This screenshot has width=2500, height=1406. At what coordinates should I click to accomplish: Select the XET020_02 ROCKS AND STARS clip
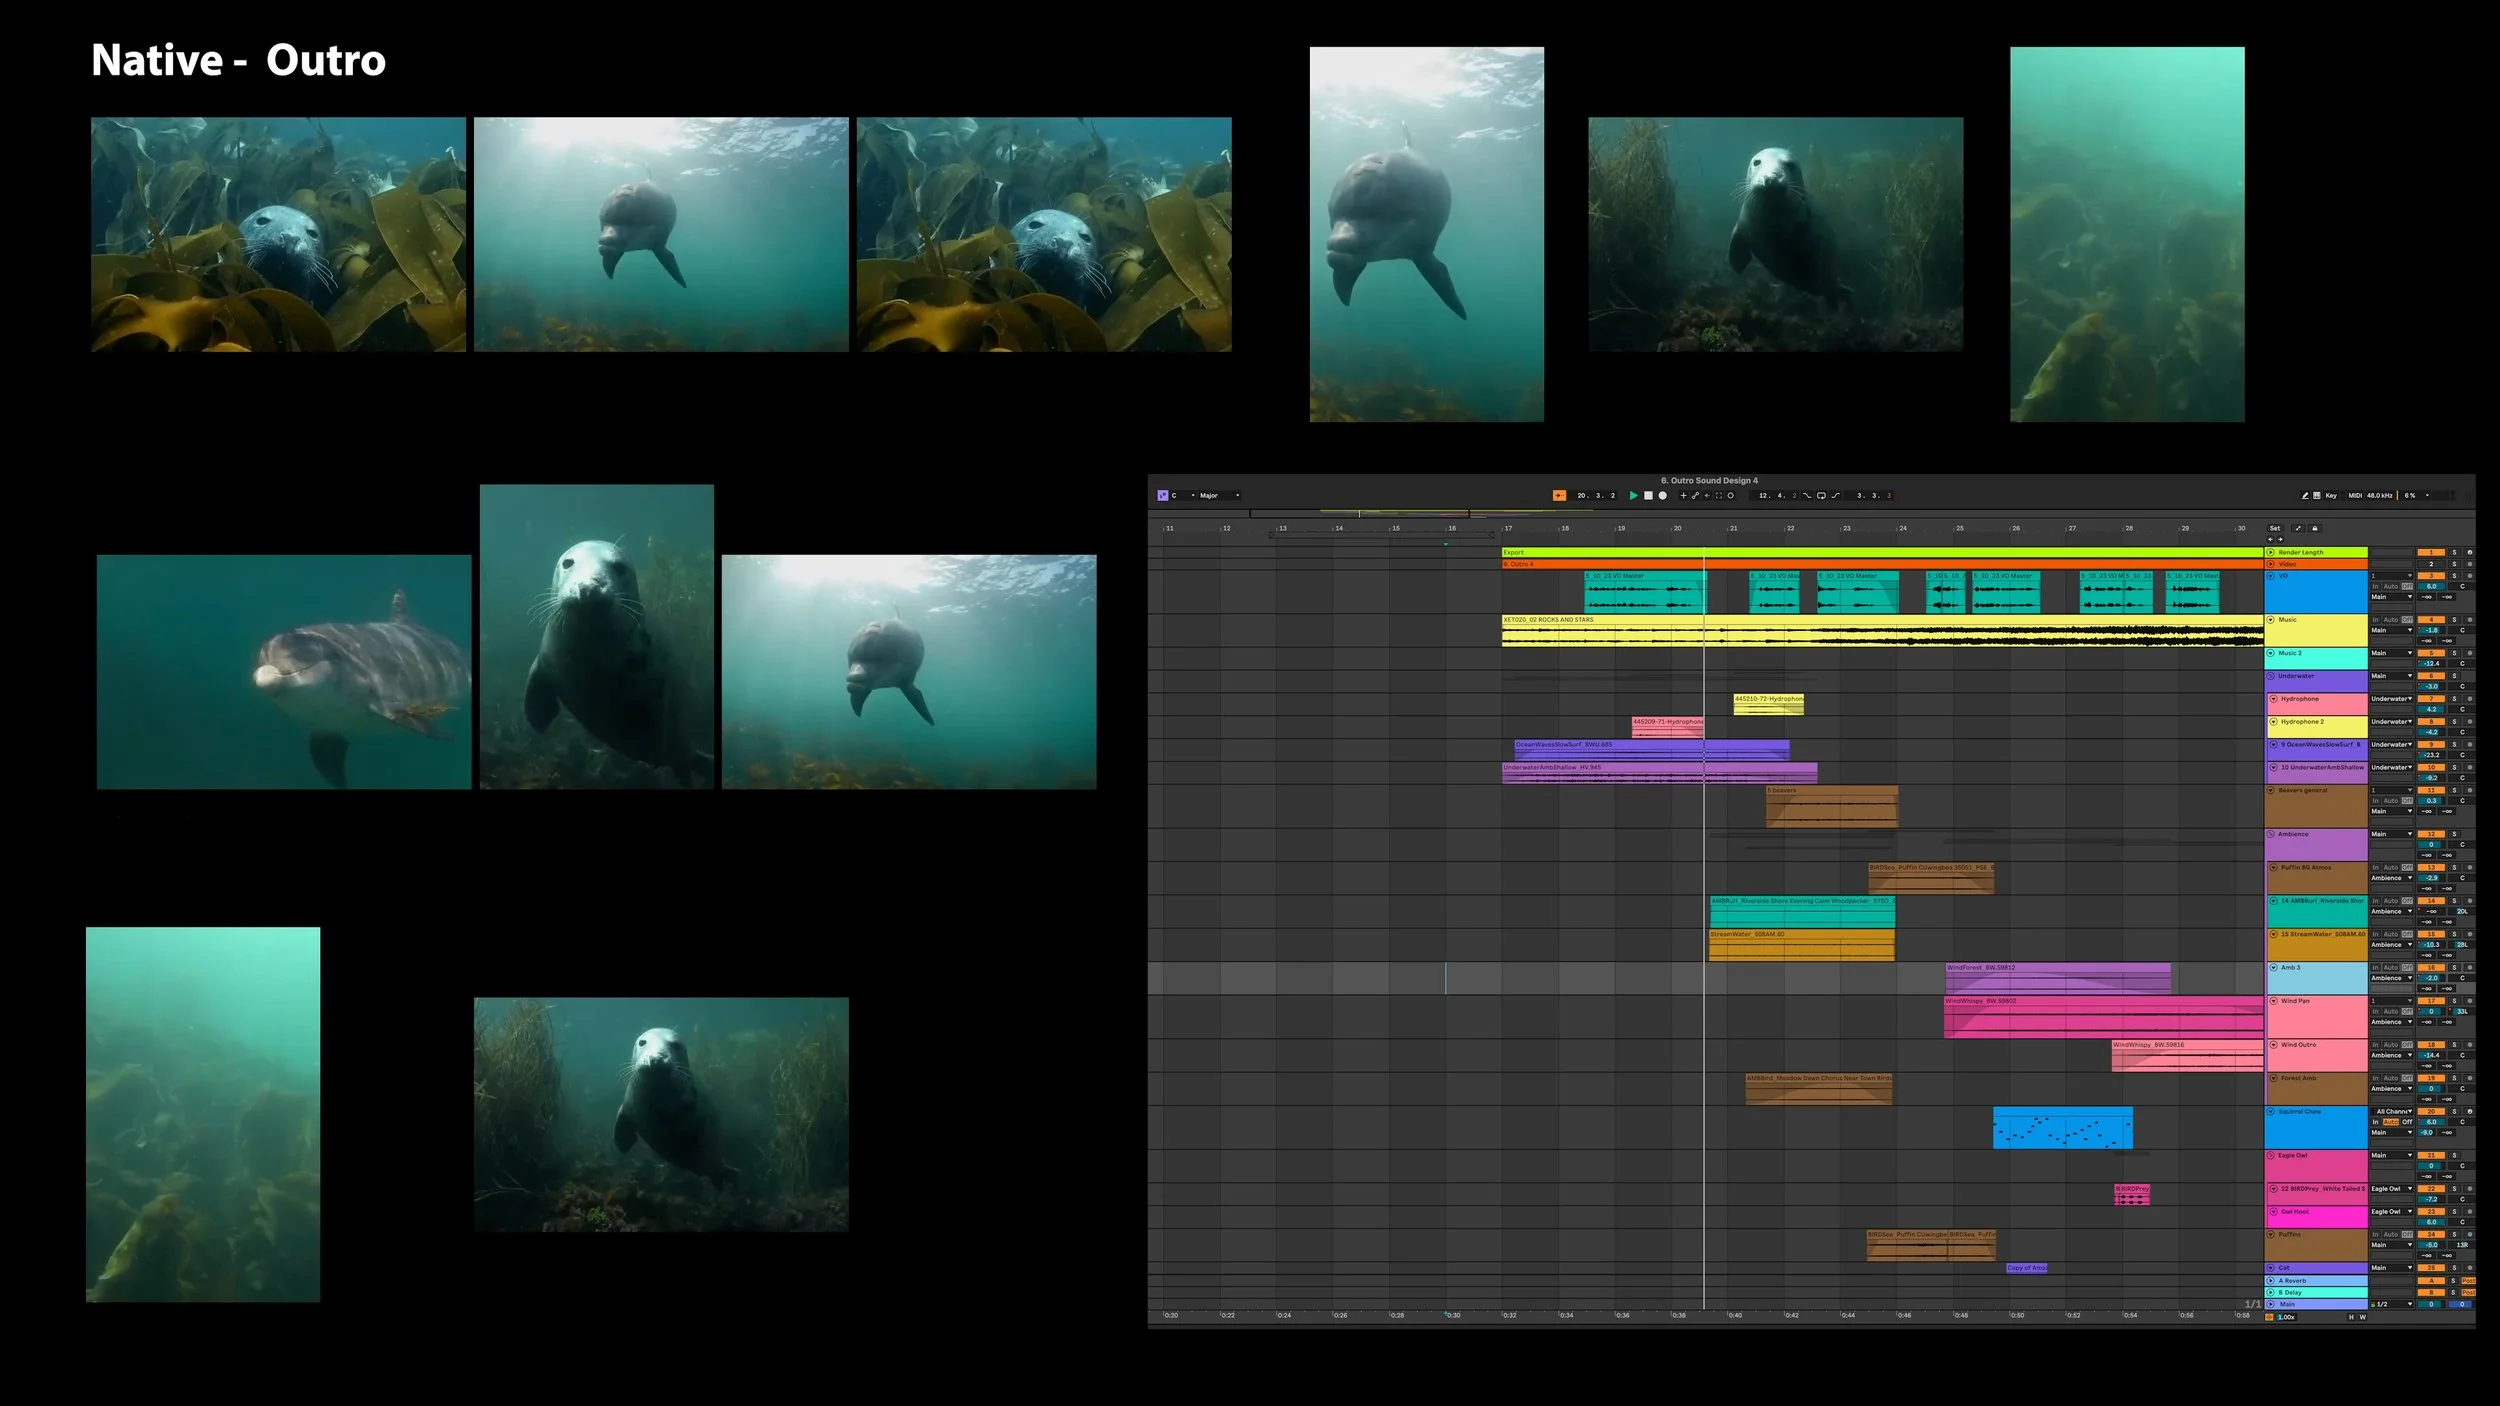(1548, 620)
